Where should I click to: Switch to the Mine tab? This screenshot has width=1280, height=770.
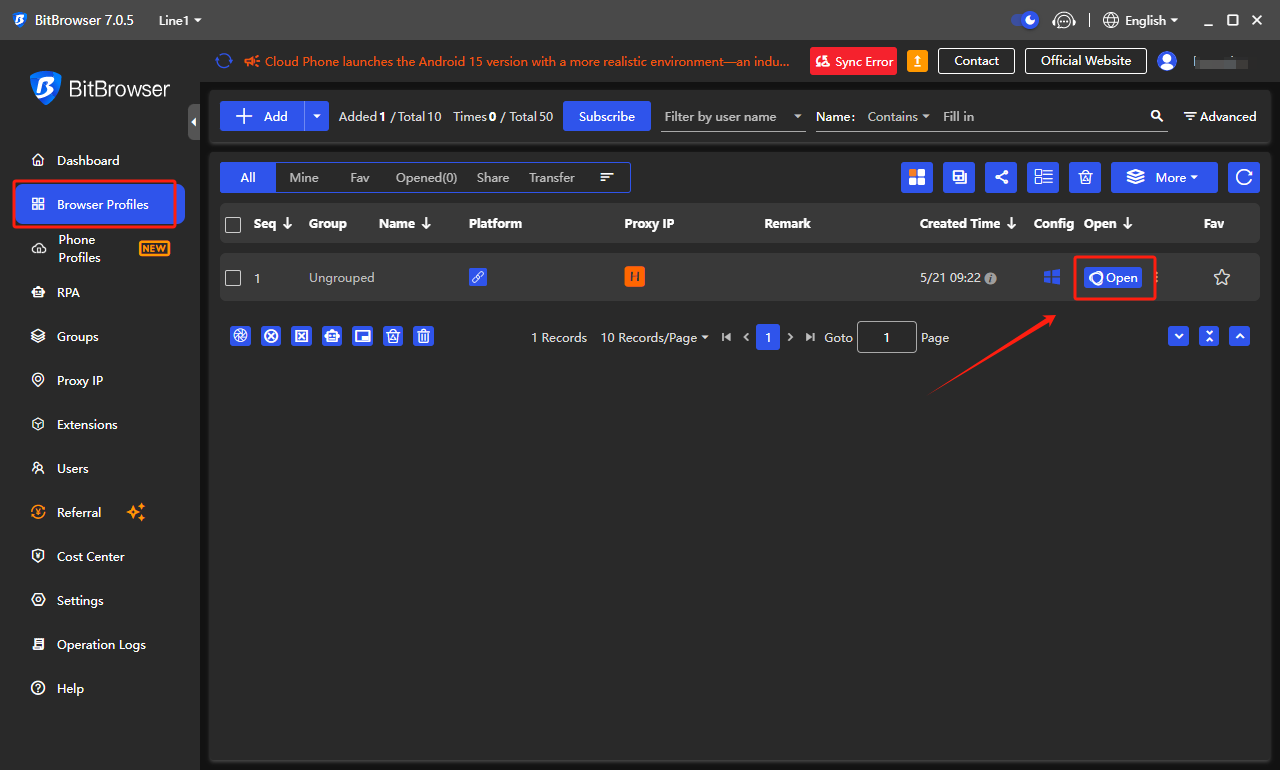[304, 177]
